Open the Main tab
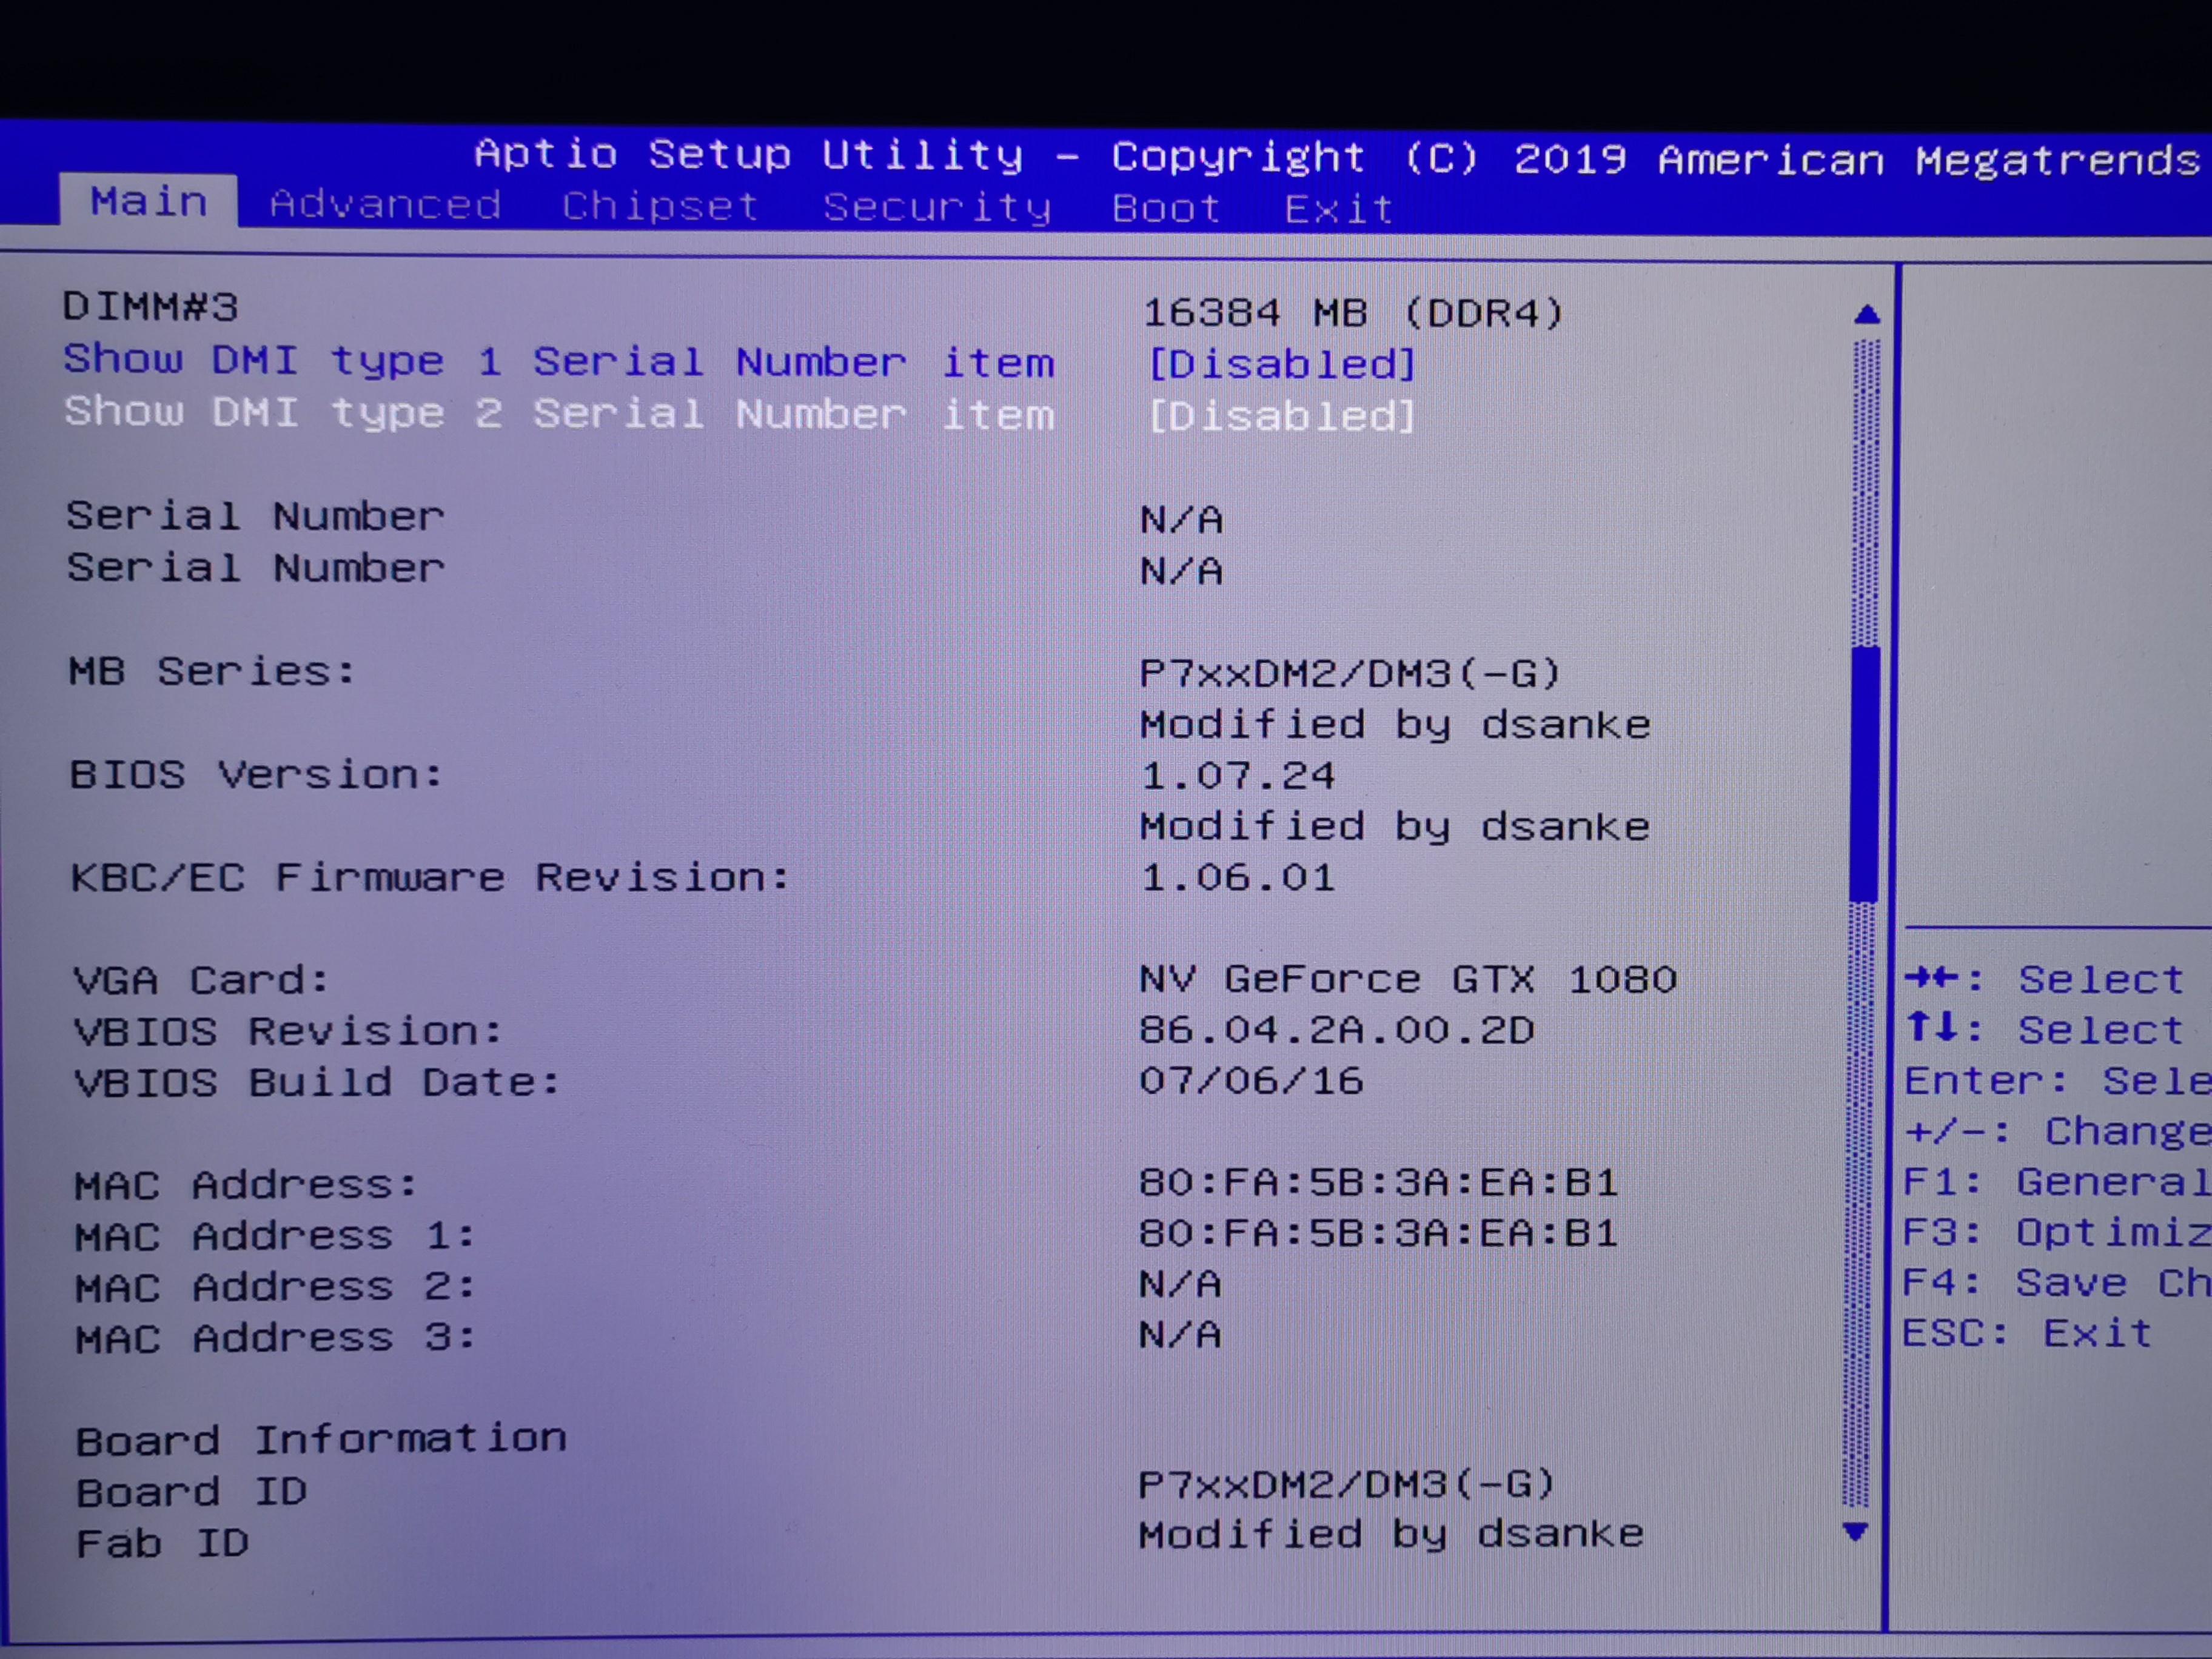 pos(149,201)
